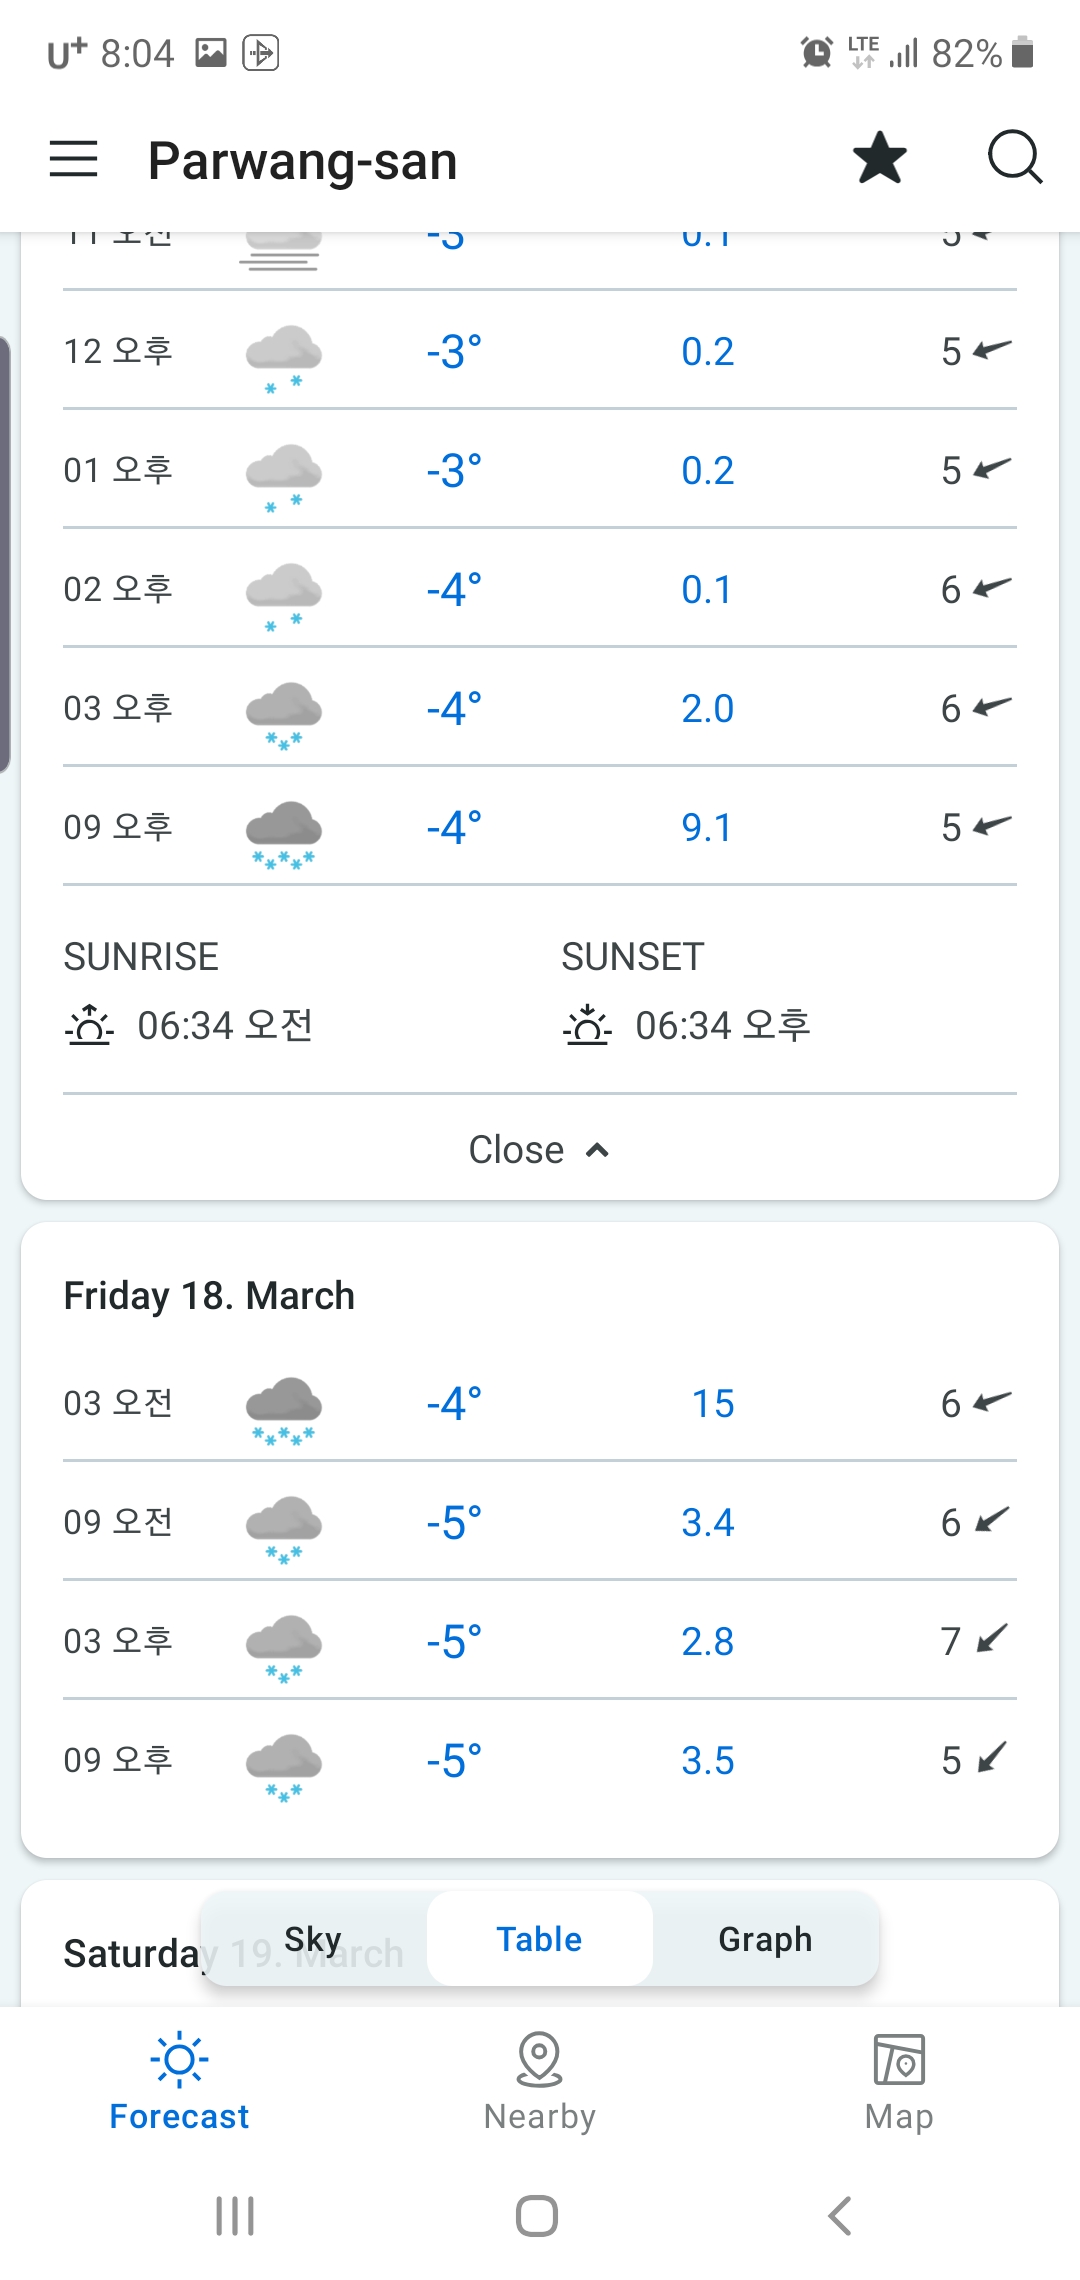Tap the Android back chevron

(x=840, y=2216)
